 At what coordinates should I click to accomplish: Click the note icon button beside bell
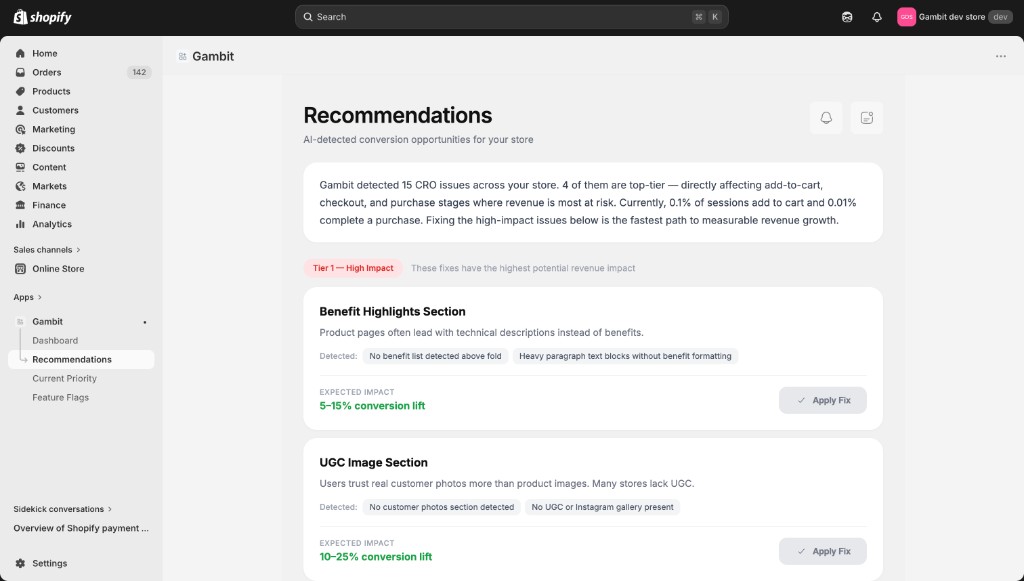tap(867, 118)
